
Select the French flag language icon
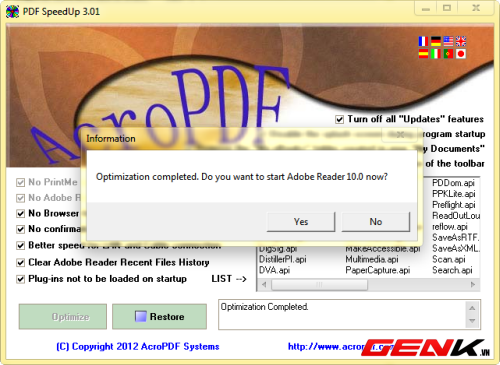tap(423, 41)
